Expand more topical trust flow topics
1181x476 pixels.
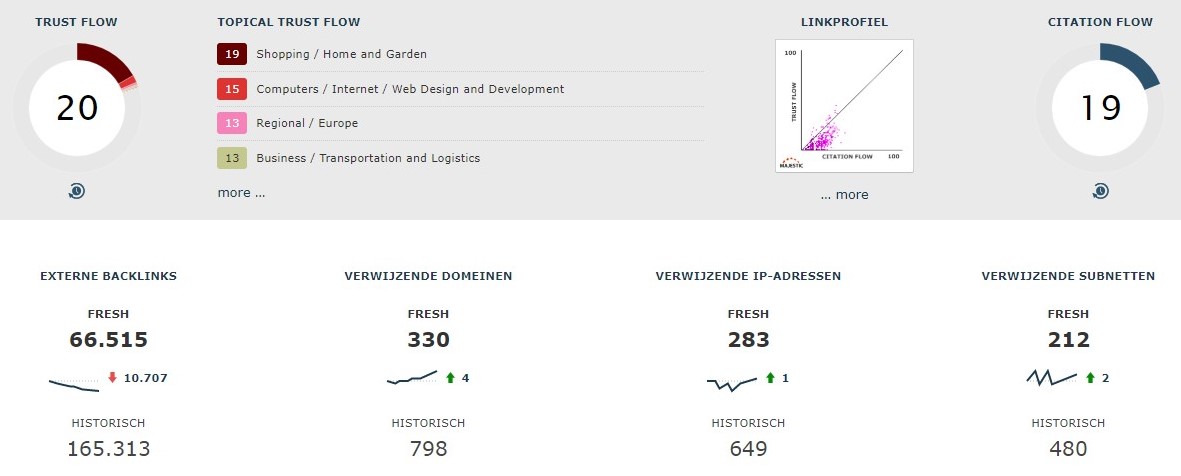coord(241,193)
